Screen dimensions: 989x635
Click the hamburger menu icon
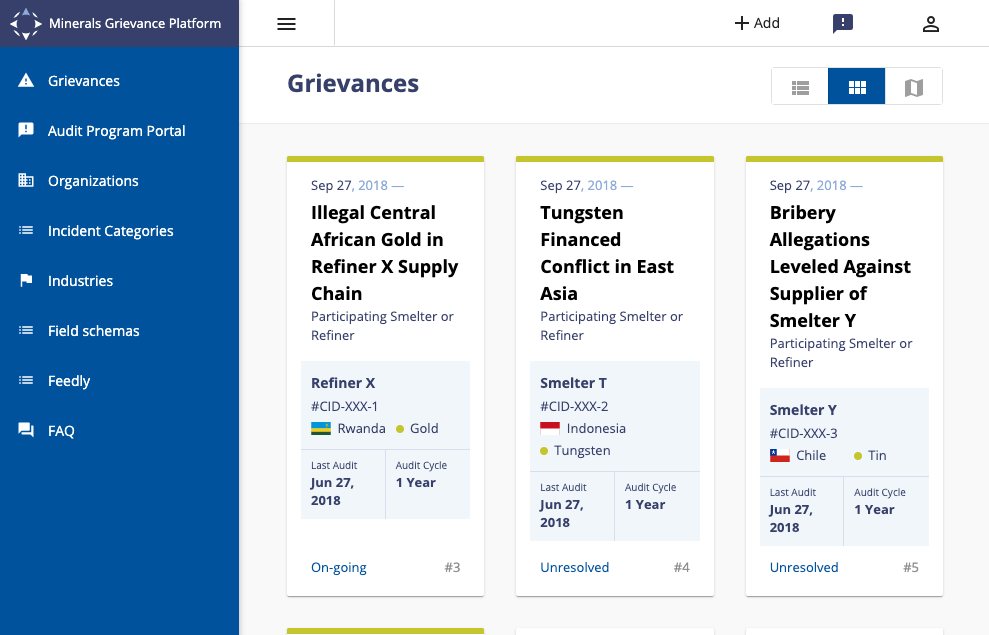tap(286, 24)
